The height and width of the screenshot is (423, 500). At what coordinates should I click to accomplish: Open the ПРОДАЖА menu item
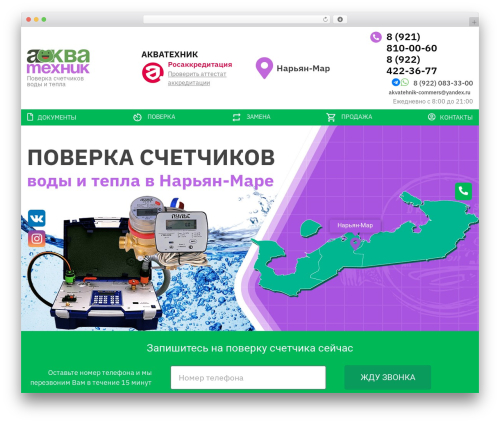tap(356, 117)
